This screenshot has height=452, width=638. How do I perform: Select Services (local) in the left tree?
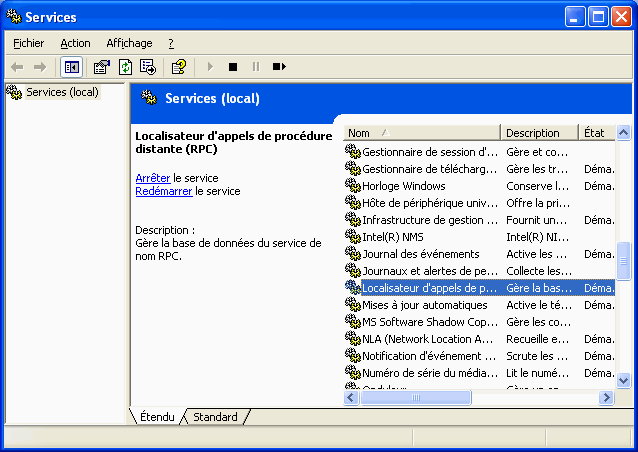pos(62,92)
